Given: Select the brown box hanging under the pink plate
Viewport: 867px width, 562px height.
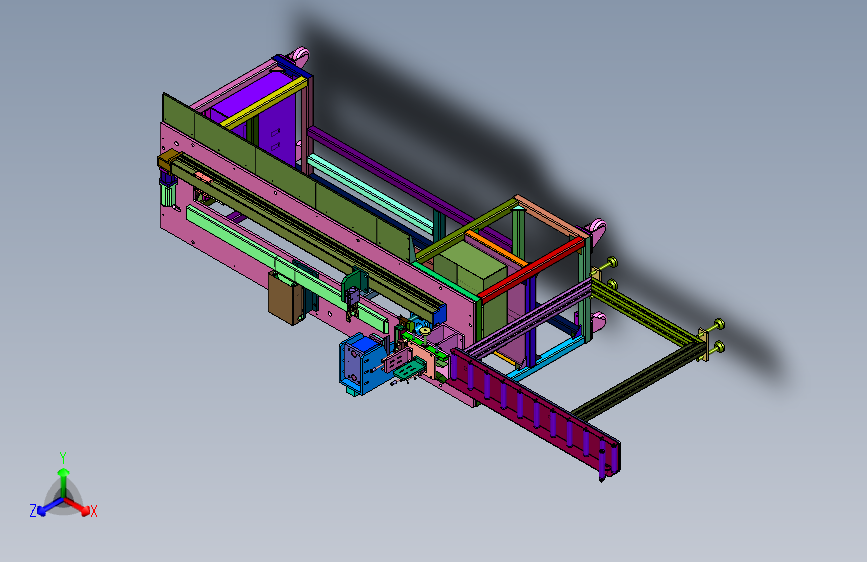Looking at the screenshot, I should click(x=285, y=299).
